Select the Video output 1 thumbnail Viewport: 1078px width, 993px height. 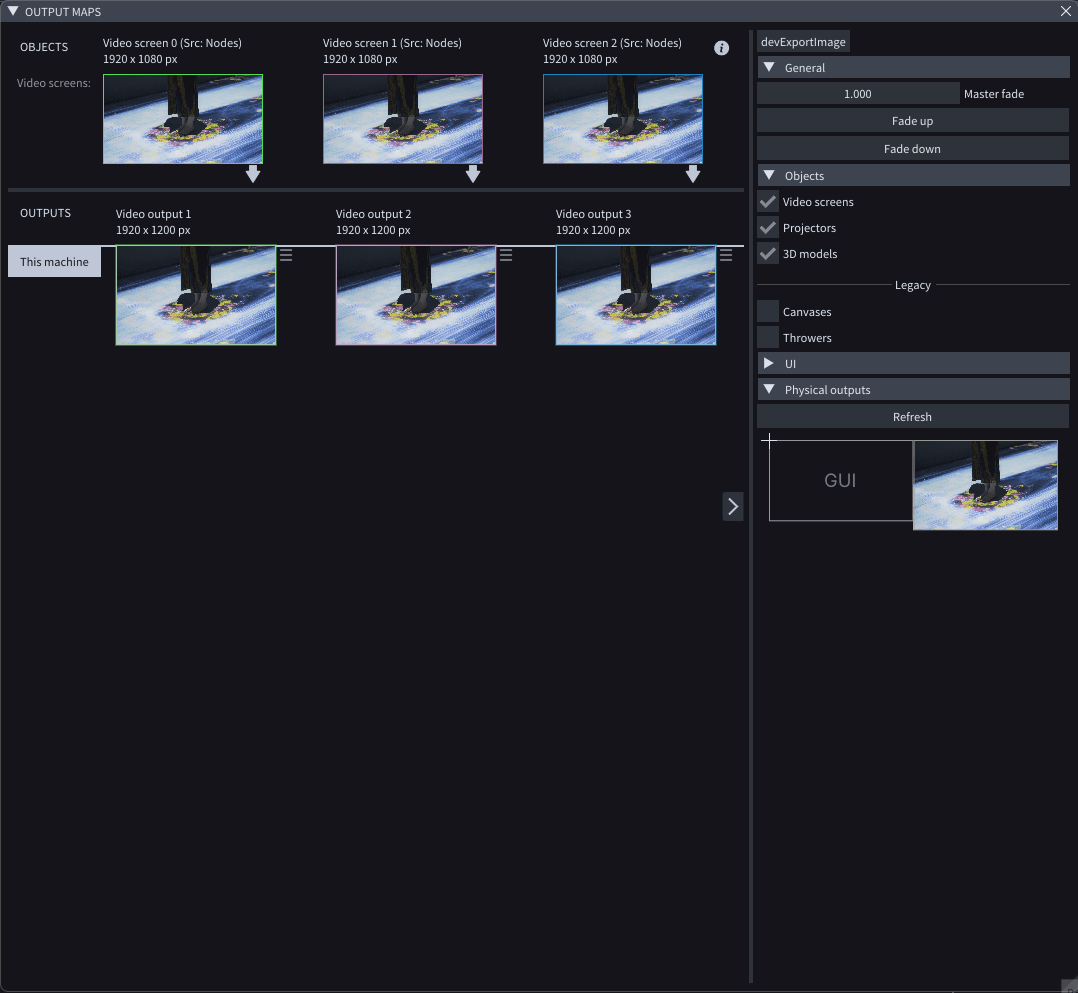[x=196, y=296]
